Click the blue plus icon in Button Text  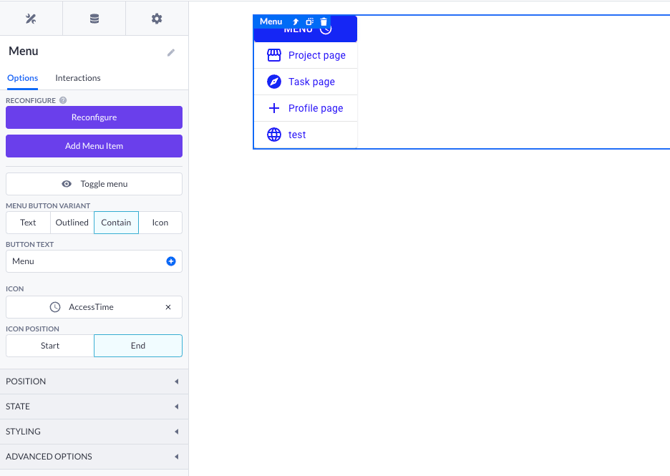pos(171,261)
